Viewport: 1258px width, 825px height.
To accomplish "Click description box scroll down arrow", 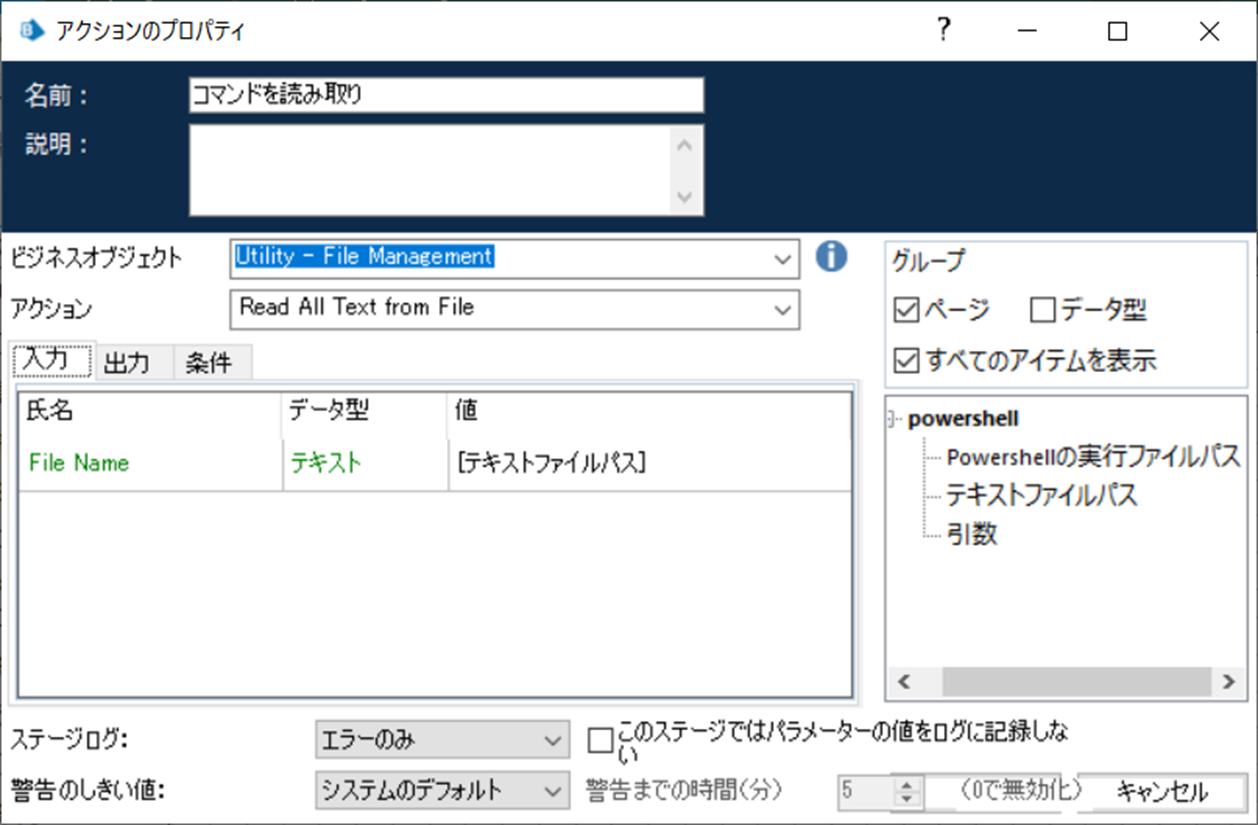I will [684, 196].
